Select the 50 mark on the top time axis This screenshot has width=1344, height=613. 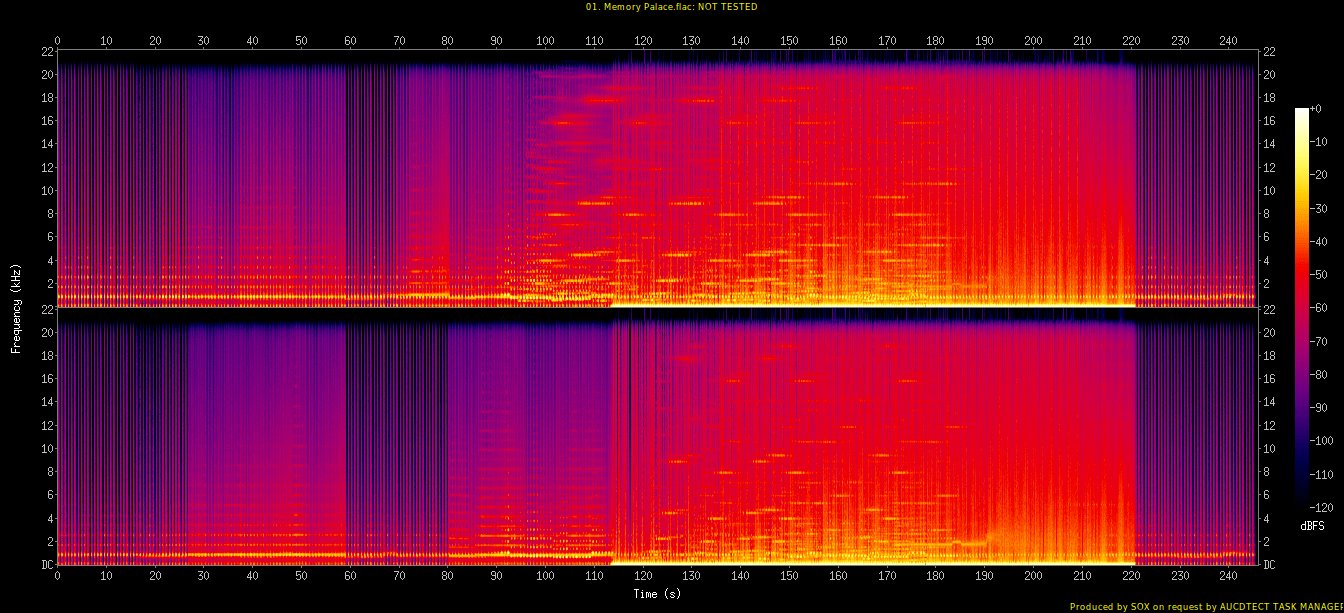click(301, 41)
